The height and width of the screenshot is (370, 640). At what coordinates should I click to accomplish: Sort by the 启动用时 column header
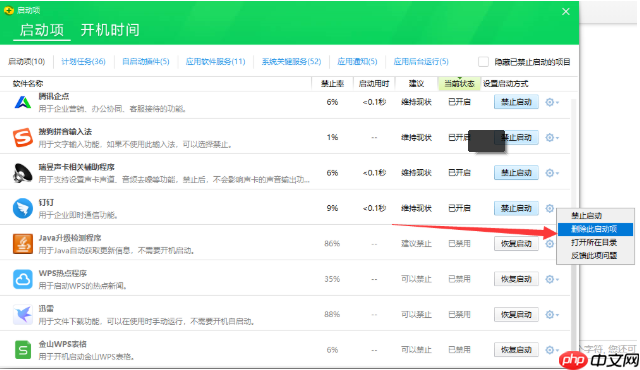click(x=374, y=84)
